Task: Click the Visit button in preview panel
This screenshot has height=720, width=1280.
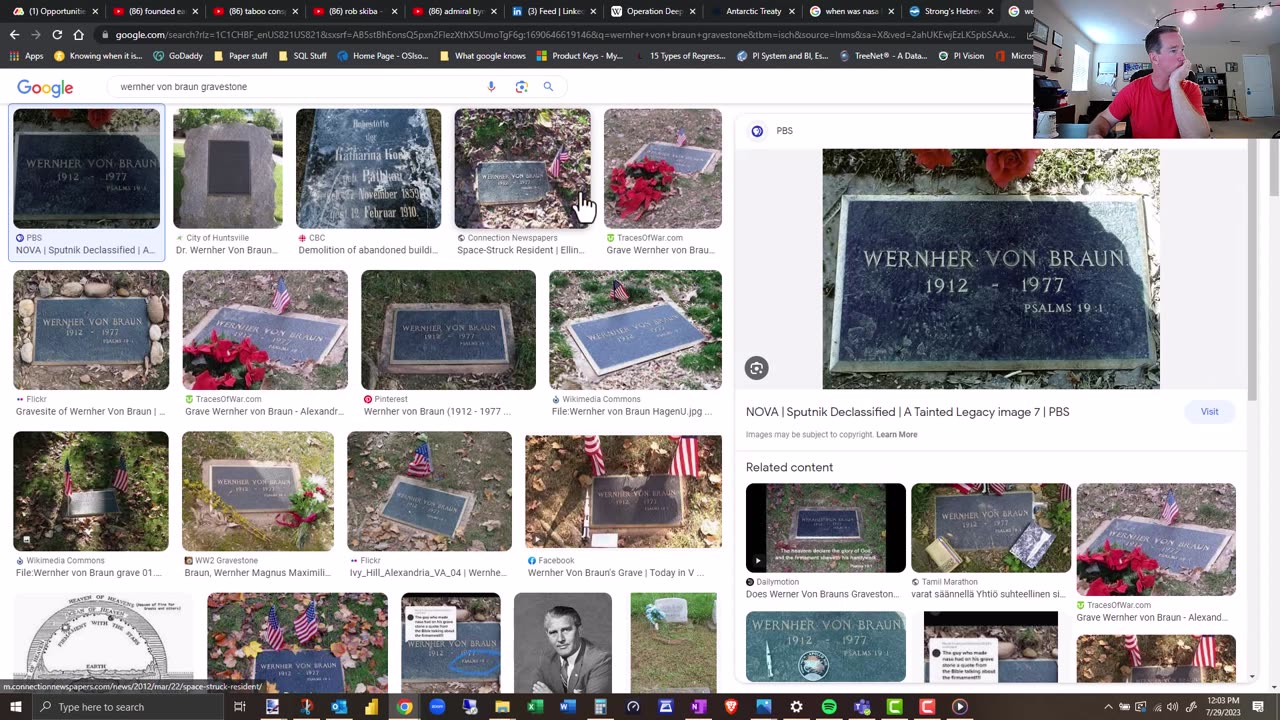Action: tap(1209, 412)
